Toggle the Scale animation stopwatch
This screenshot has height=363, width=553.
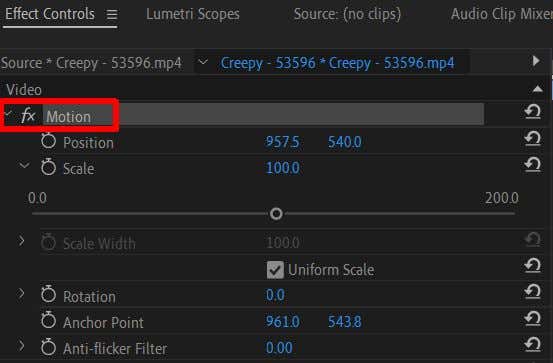click(48, 167)
